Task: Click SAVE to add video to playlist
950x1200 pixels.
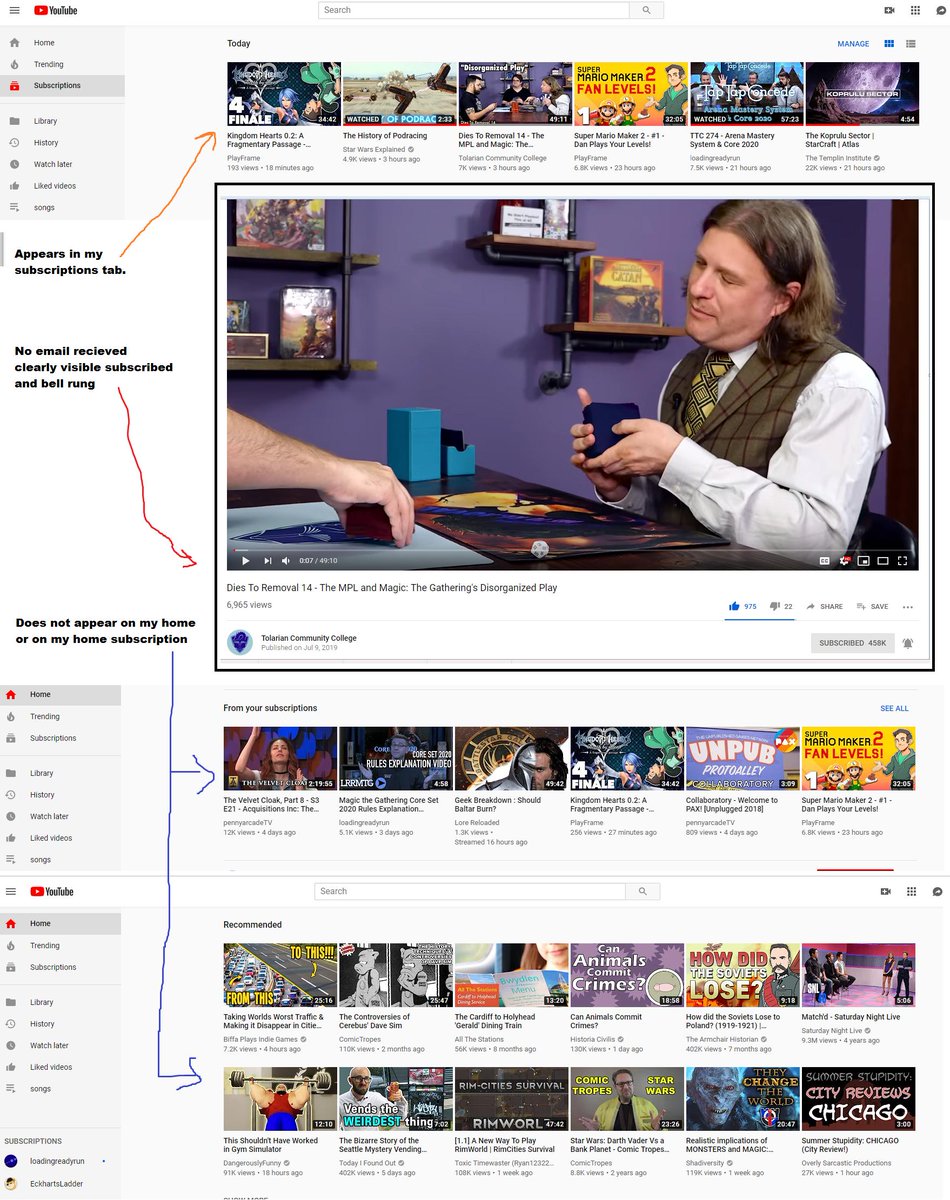Action: [x=872, y=607]
